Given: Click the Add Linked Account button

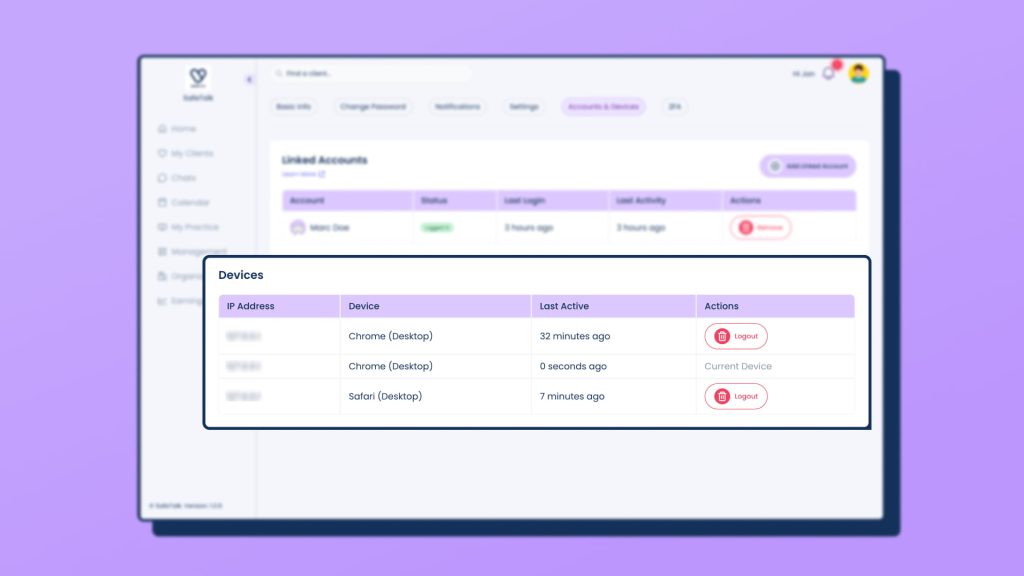Looking at the screenshot, I should tap(808, 166).
